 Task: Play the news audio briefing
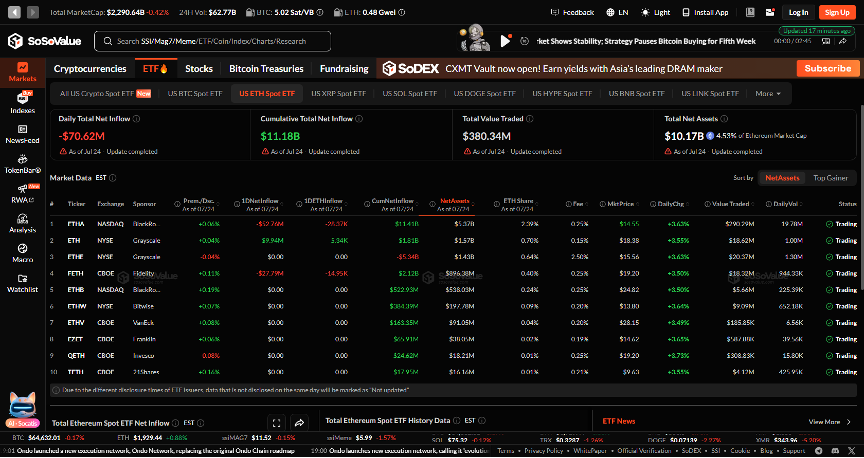pyautogui.click(x=505, y=41)
